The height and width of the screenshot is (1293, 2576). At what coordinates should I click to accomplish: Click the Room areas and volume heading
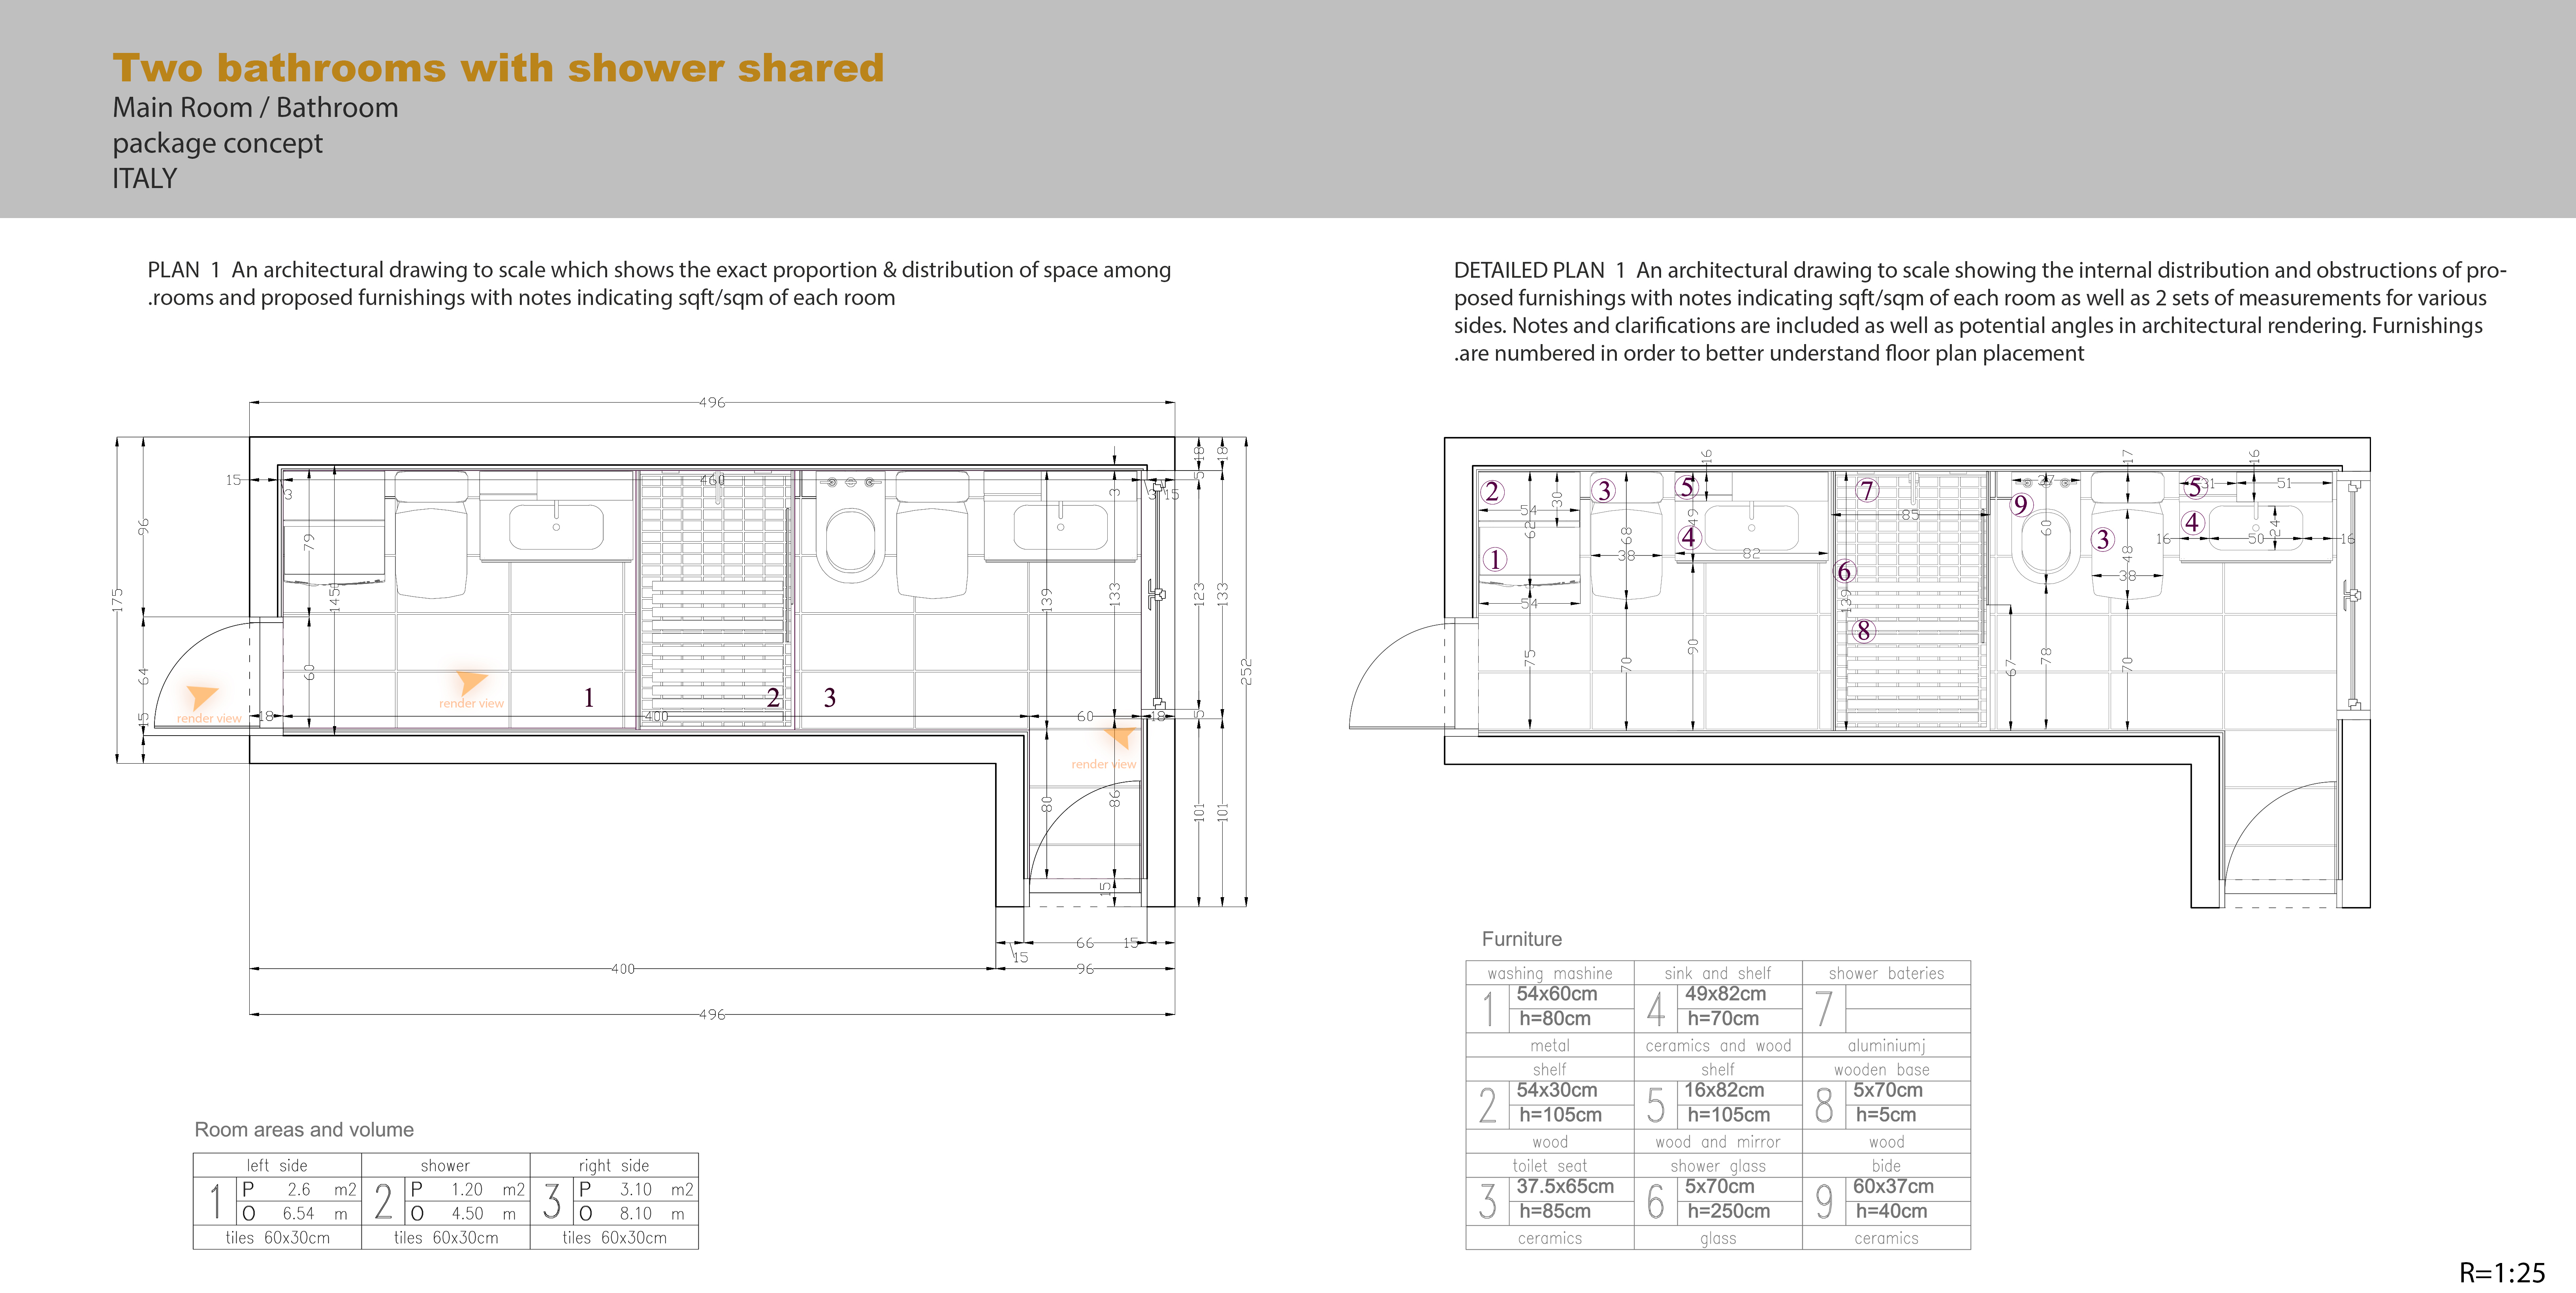point(304,1129)
